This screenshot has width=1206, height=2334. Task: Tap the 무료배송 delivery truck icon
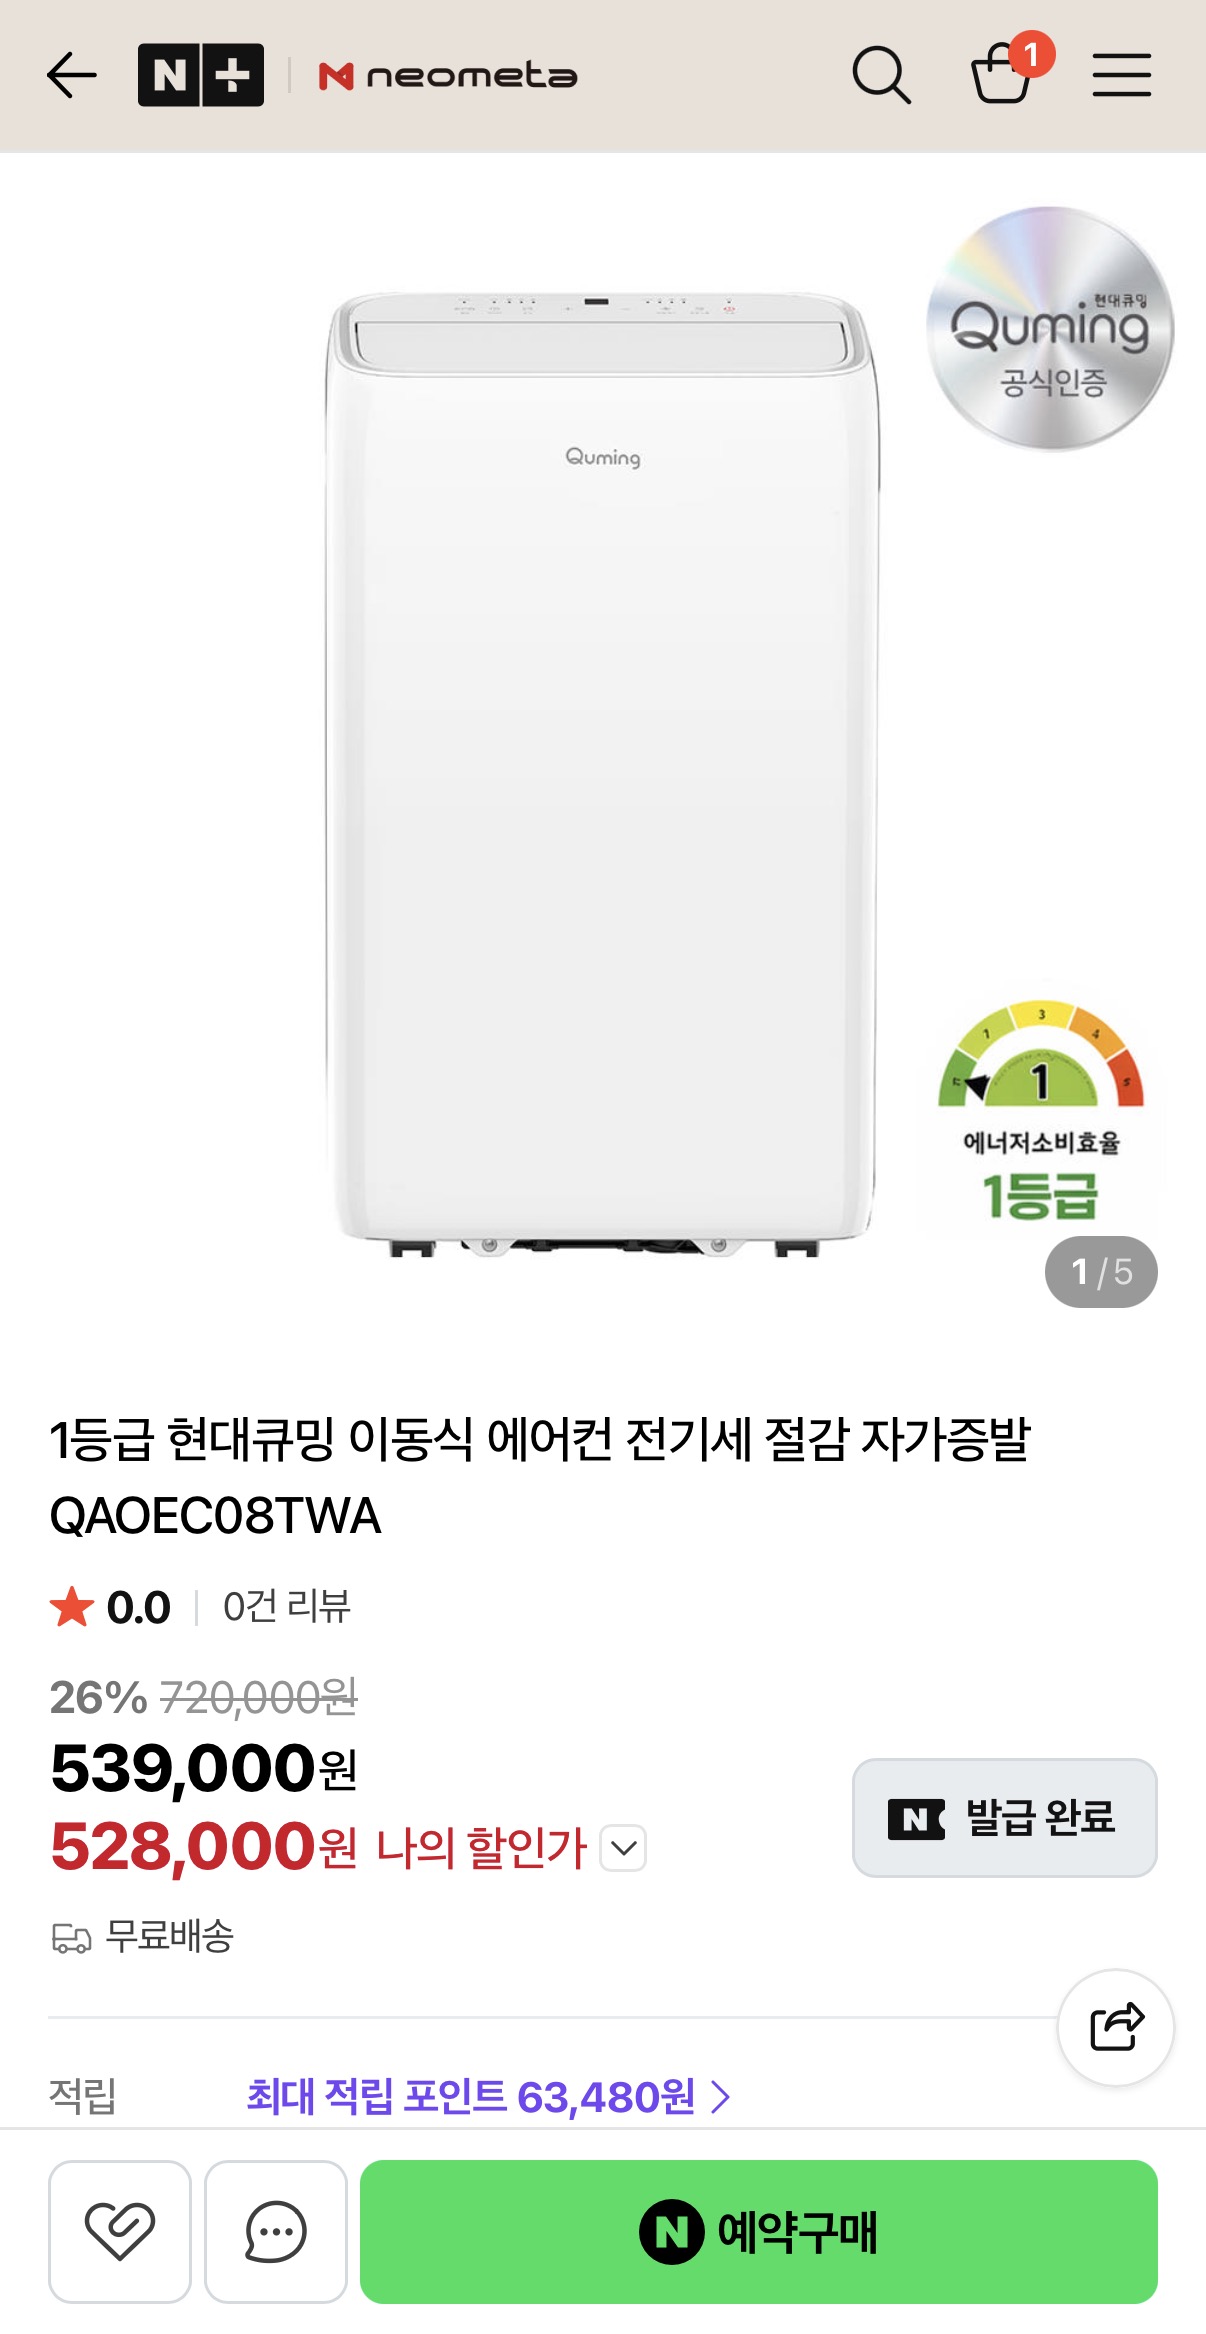71,1938
